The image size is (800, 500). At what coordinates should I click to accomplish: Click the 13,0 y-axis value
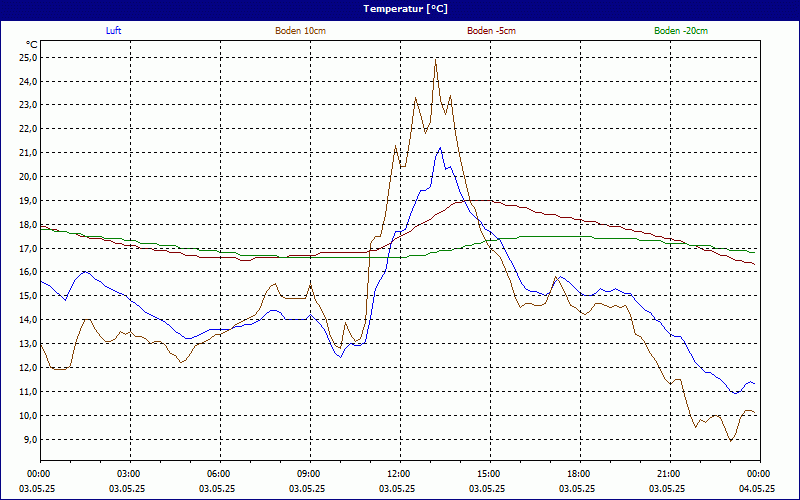pos(29,343)
